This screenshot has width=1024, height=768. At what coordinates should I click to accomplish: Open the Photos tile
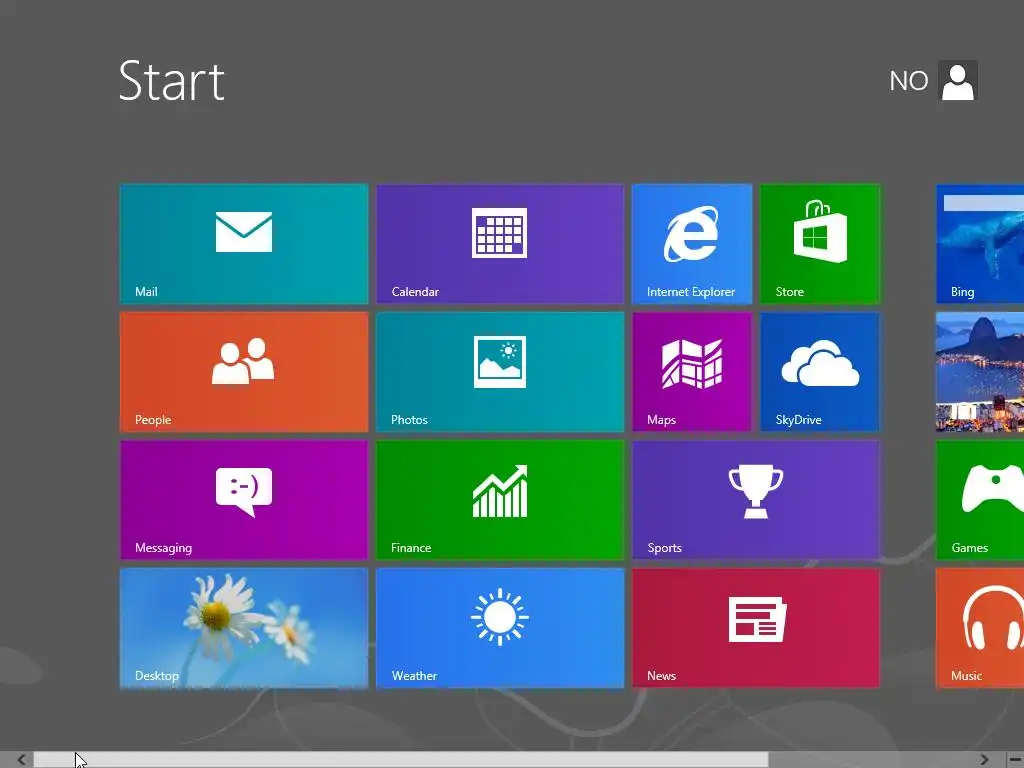click(x=500, y=372)
